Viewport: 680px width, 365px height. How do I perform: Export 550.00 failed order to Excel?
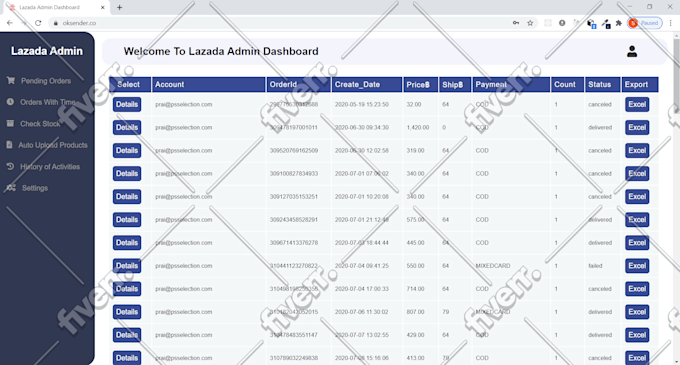click(x=637, y=266)
